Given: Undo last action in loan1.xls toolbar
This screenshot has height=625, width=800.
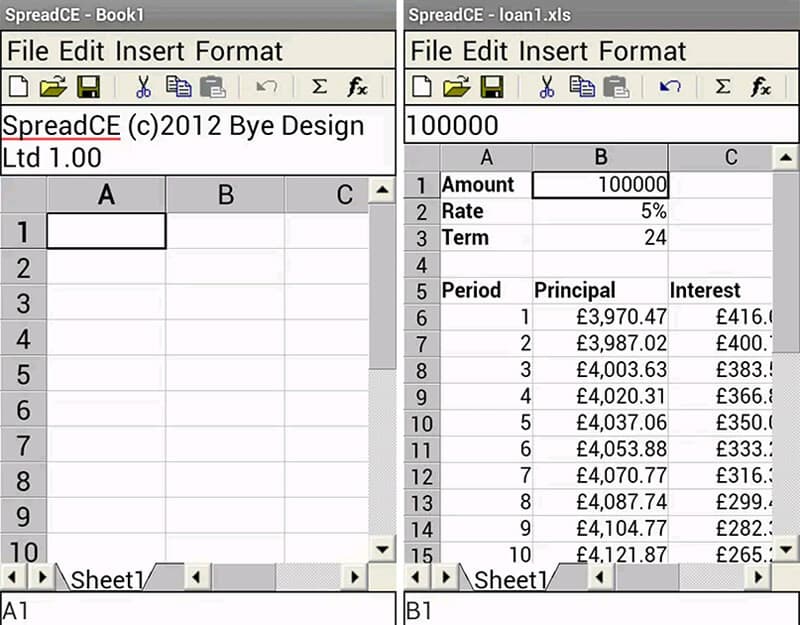Looking at the screenshot, I should tap(670, 87).
